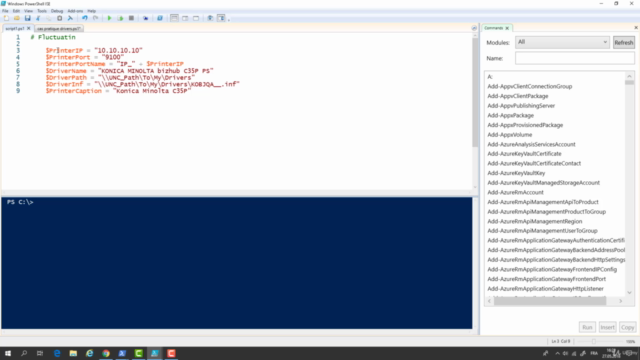Select Add-AppxPackage in the list
This screenshot has width=640, height=360.
(x=510, y=116)
